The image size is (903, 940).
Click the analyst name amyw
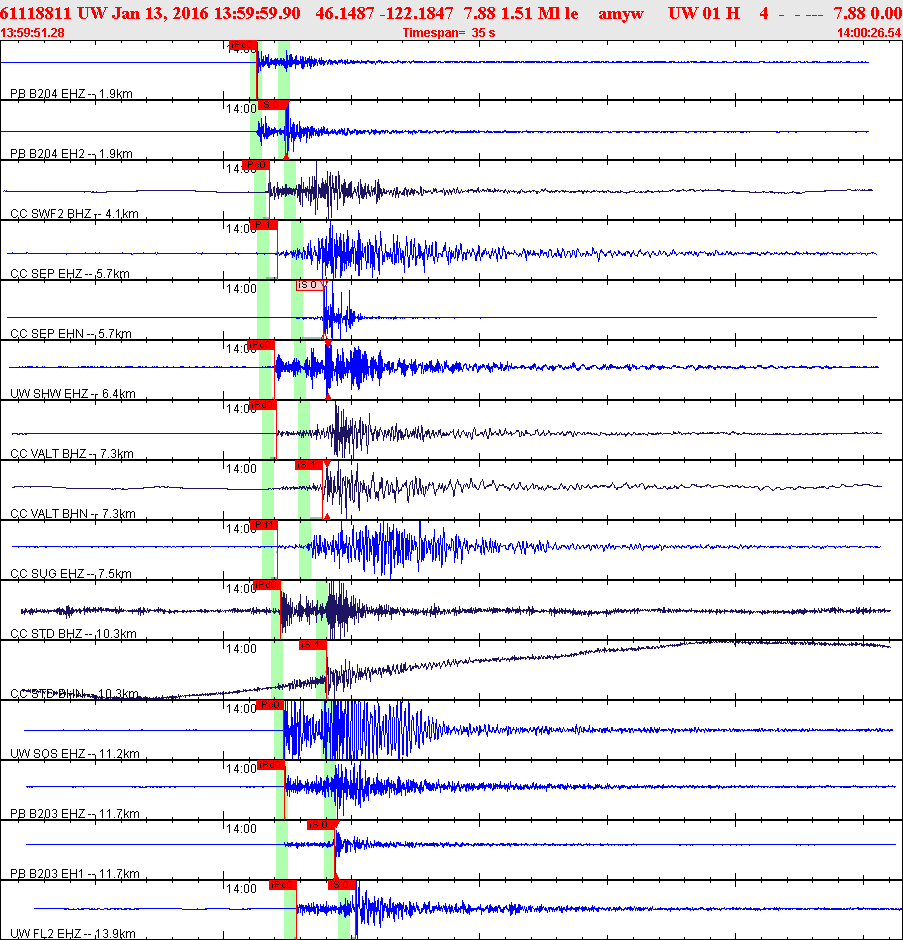click(x=621, y=14)
